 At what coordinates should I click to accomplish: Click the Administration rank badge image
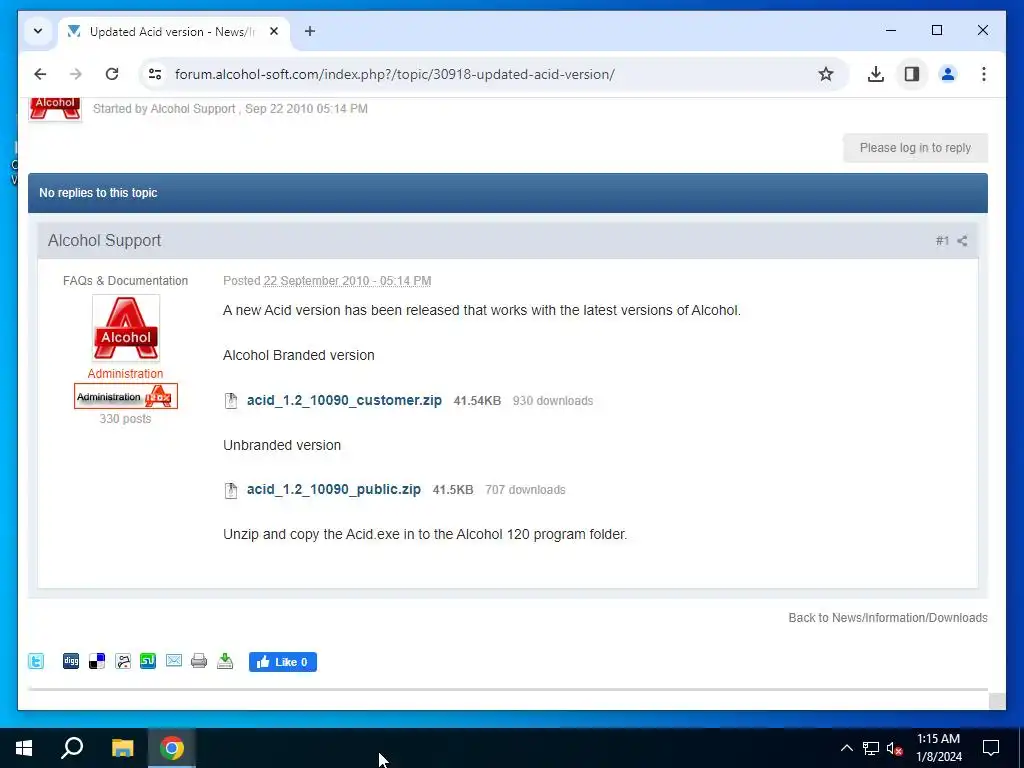(125, 396)
